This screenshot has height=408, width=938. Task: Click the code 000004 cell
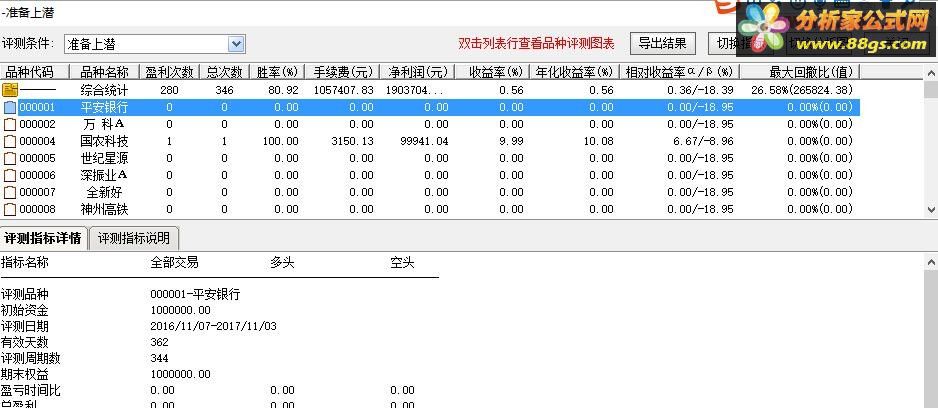[x=37, y=142]
